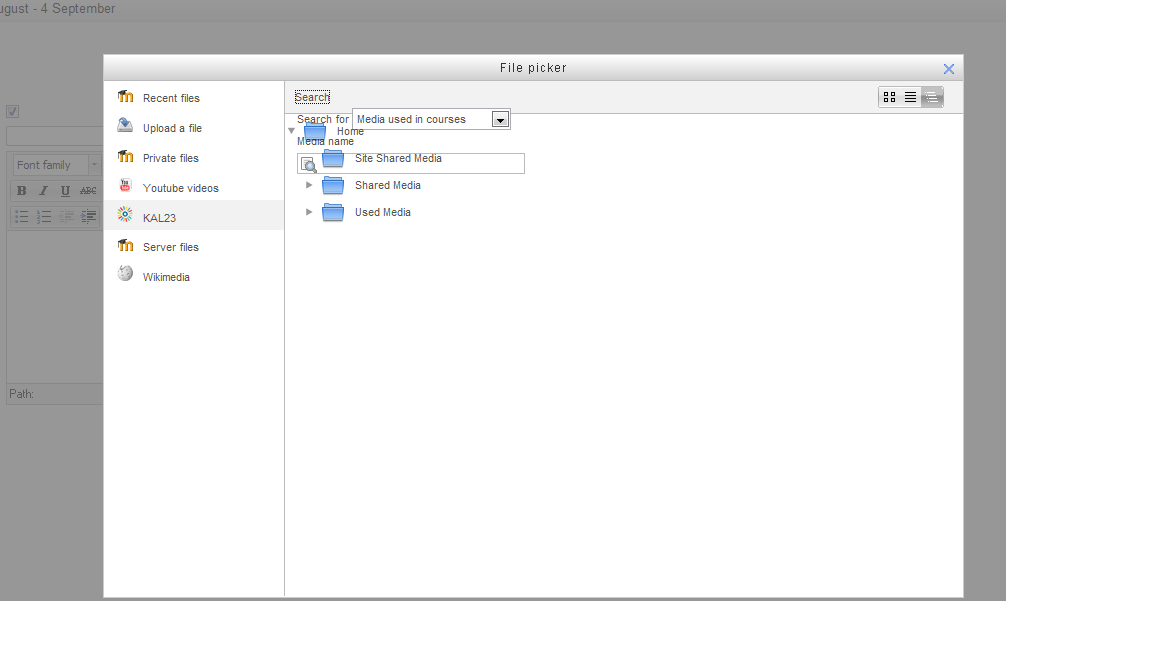This screenshot has height=648, width=1152.
Task: Click the Youtube logo icon
Action: point(126,185)
